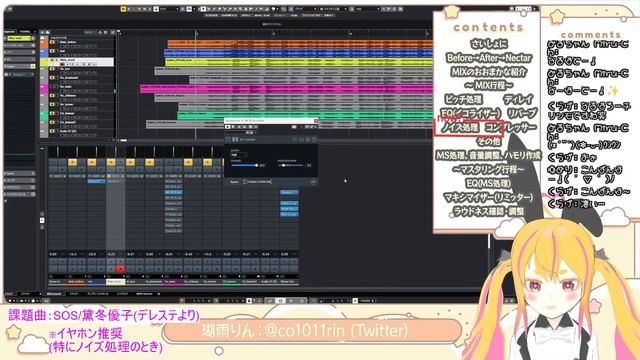The width and height of the screenshot is (640, 360).
Task: Click the timeline ruler above the arrangement
Action: coord(276,33)
